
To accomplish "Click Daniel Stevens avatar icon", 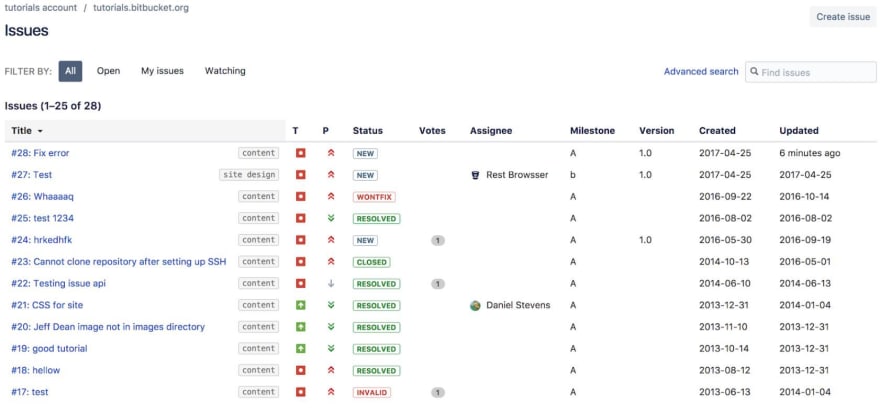I will (x=475, y=305).
